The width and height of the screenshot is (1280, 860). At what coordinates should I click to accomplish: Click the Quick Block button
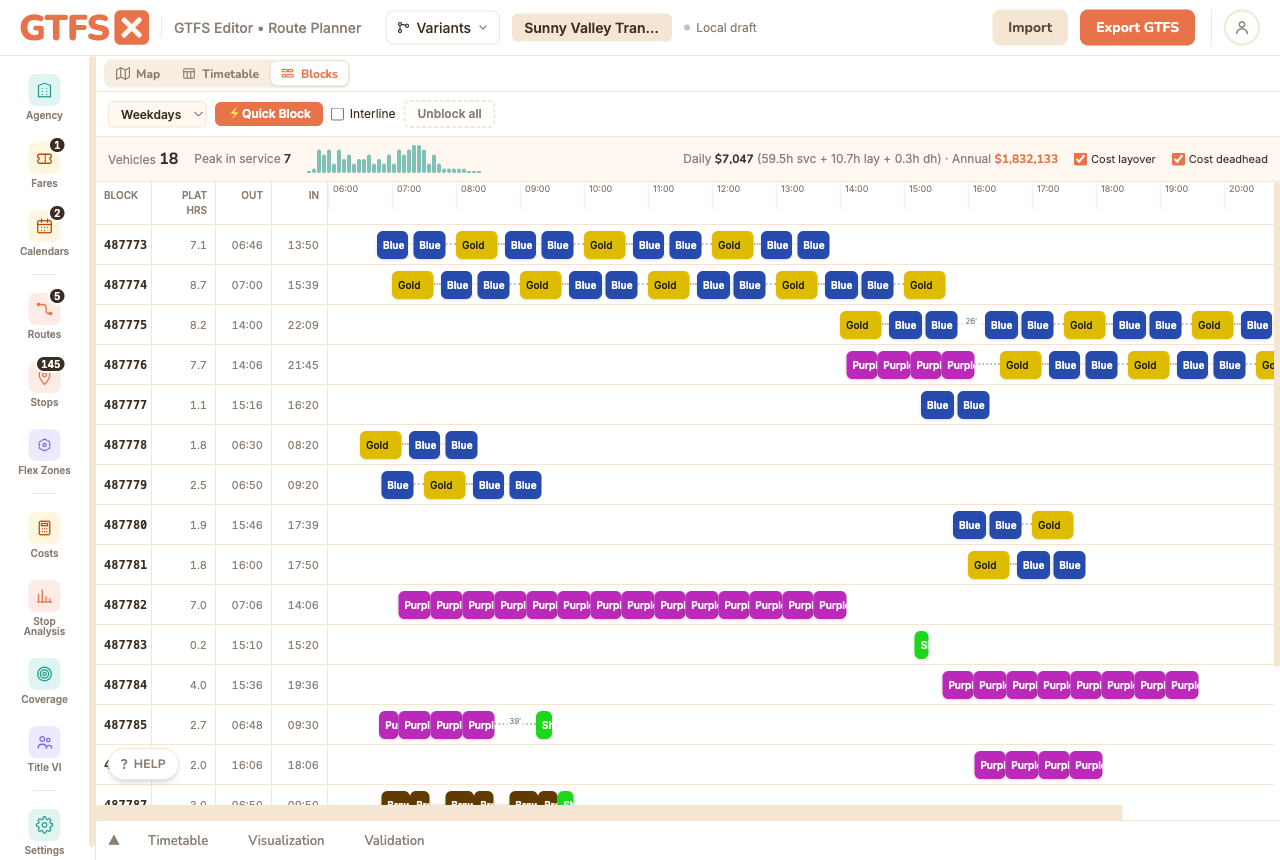click(x=269, y=114)
